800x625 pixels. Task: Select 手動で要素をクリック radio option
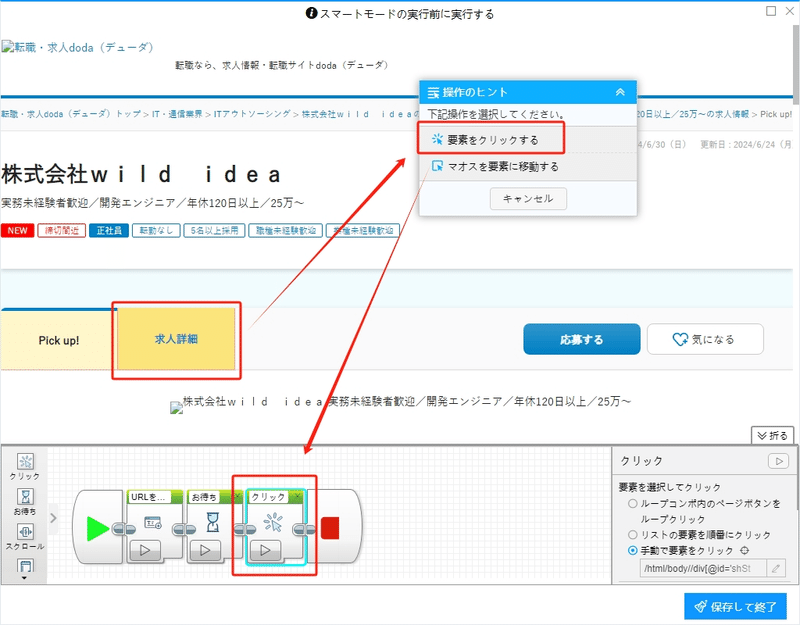pos(633,551)
